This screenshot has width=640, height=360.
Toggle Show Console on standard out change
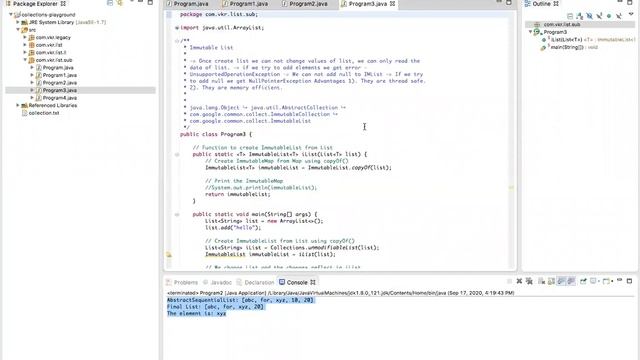point(561,281)
